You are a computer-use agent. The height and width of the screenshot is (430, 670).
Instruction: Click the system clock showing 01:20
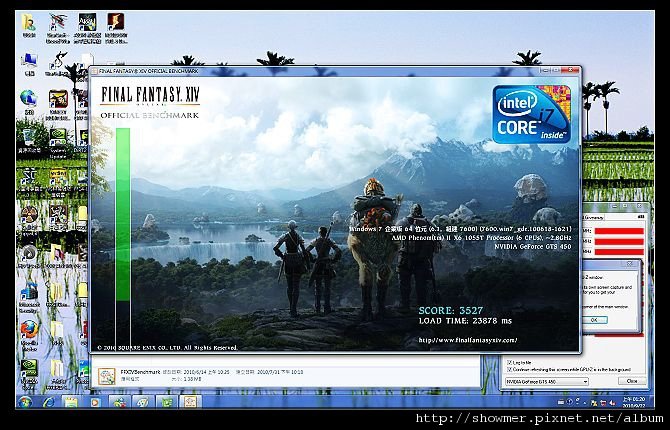pyautogui.click(x=633, y=402)
